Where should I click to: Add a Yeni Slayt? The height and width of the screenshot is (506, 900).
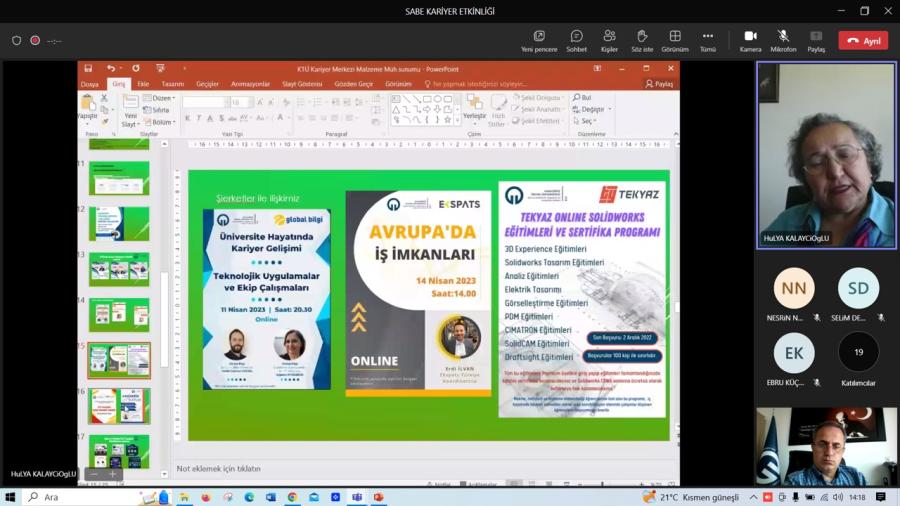(x=130, y=111)
